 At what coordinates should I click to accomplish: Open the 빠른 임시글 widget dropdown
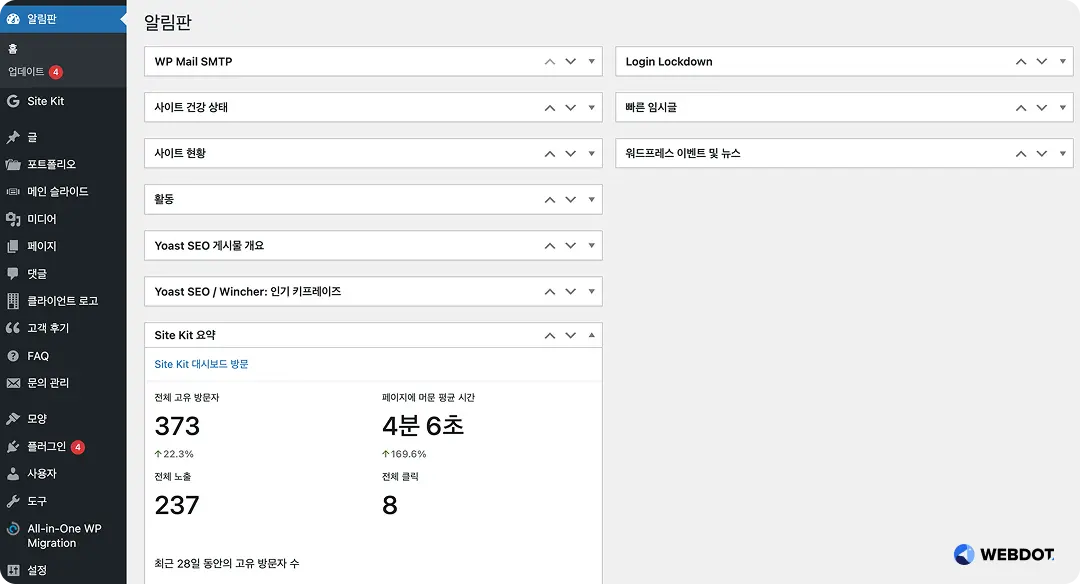1063,107
